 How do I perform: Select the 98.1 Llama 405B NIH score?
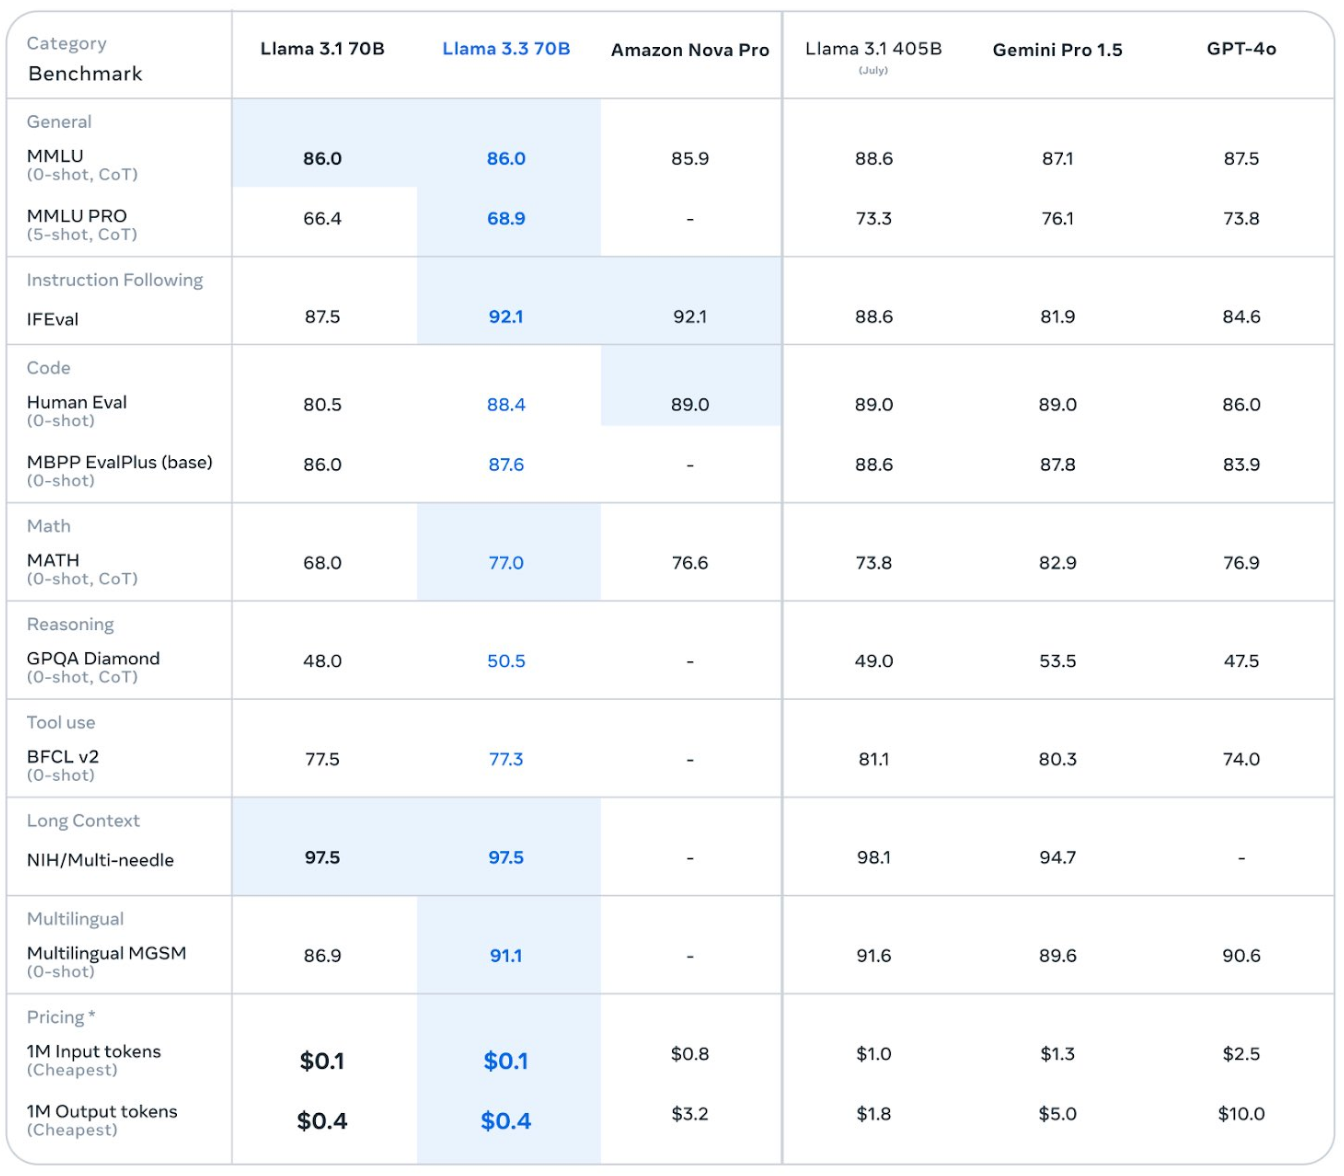pyautogui.click(x=873, y=858)
